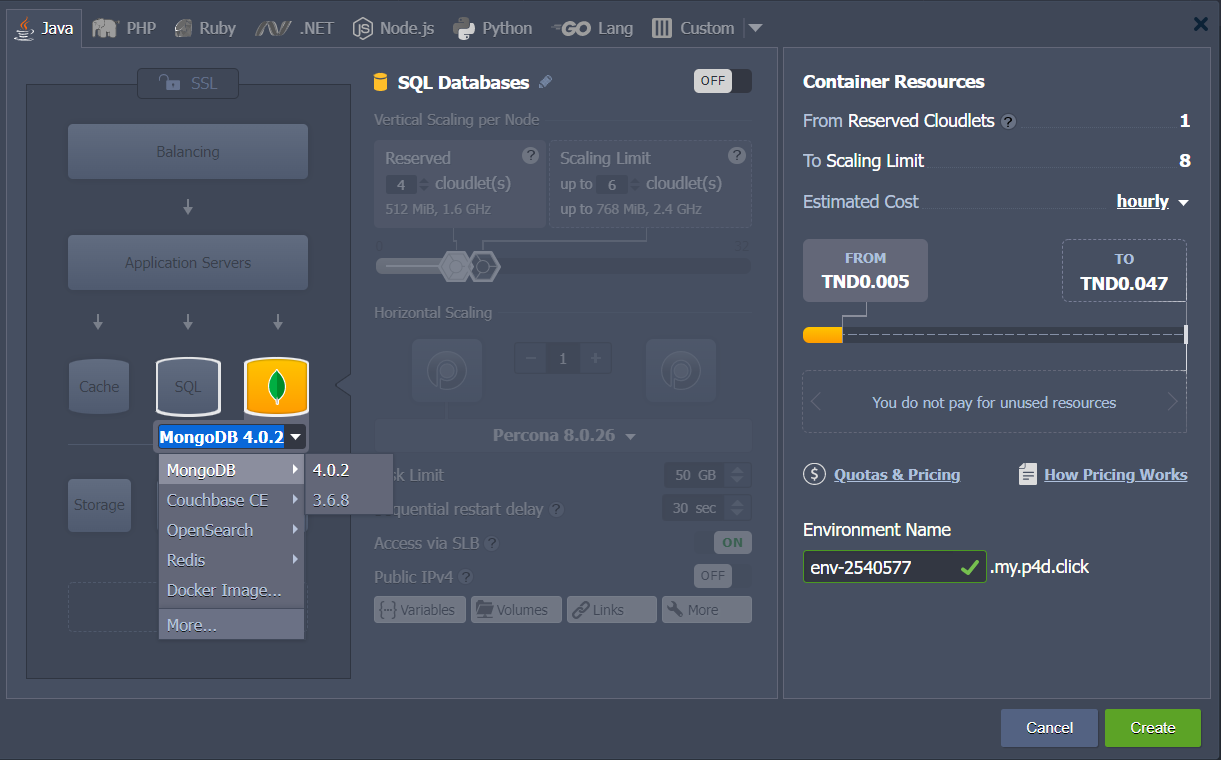The height and width of the screenshot is (760, 1221).
Task: Expand the Couchbase CE menu entry
Action: click(x=232, y=500)
